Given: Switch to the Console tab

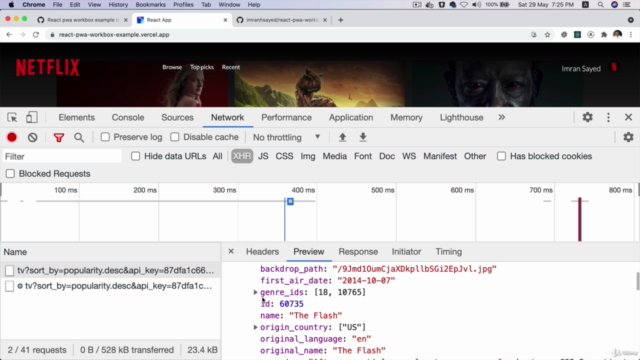Looking at the screenshot, I should [x=128, y=118].
